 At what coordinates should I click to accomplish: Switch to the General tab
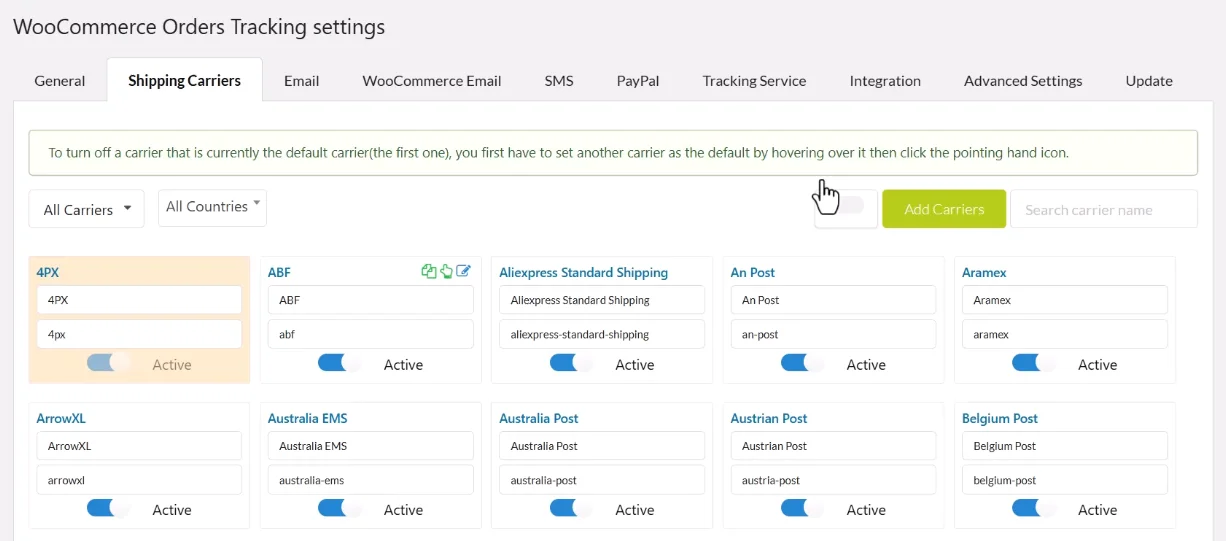point(60,80)
